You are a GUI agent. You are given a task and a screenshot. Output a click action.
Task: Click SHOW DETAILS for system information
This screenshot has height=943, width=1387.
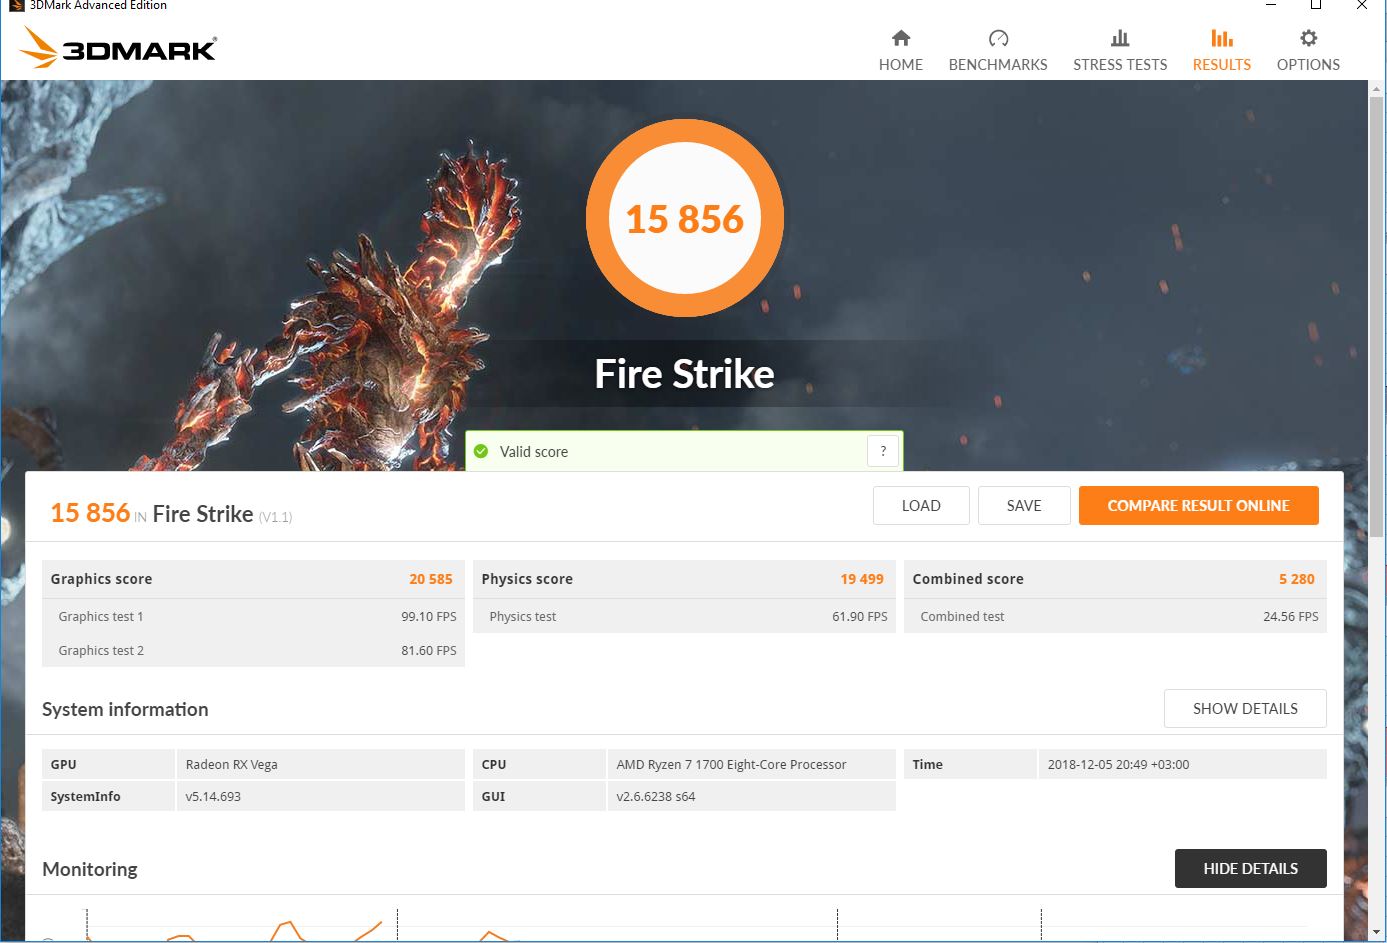tap(1245, 708)
